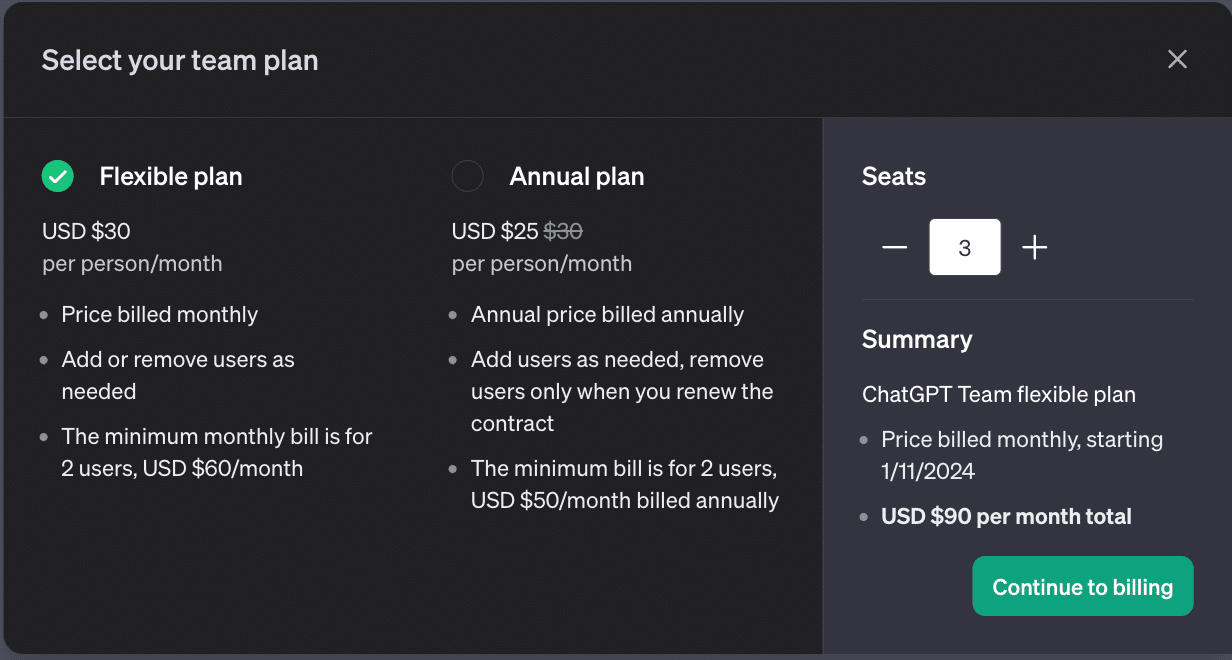Click the "USD $90 per month total" line
This screenshot has width=1232, height=660.
[x=1006, y=517]
